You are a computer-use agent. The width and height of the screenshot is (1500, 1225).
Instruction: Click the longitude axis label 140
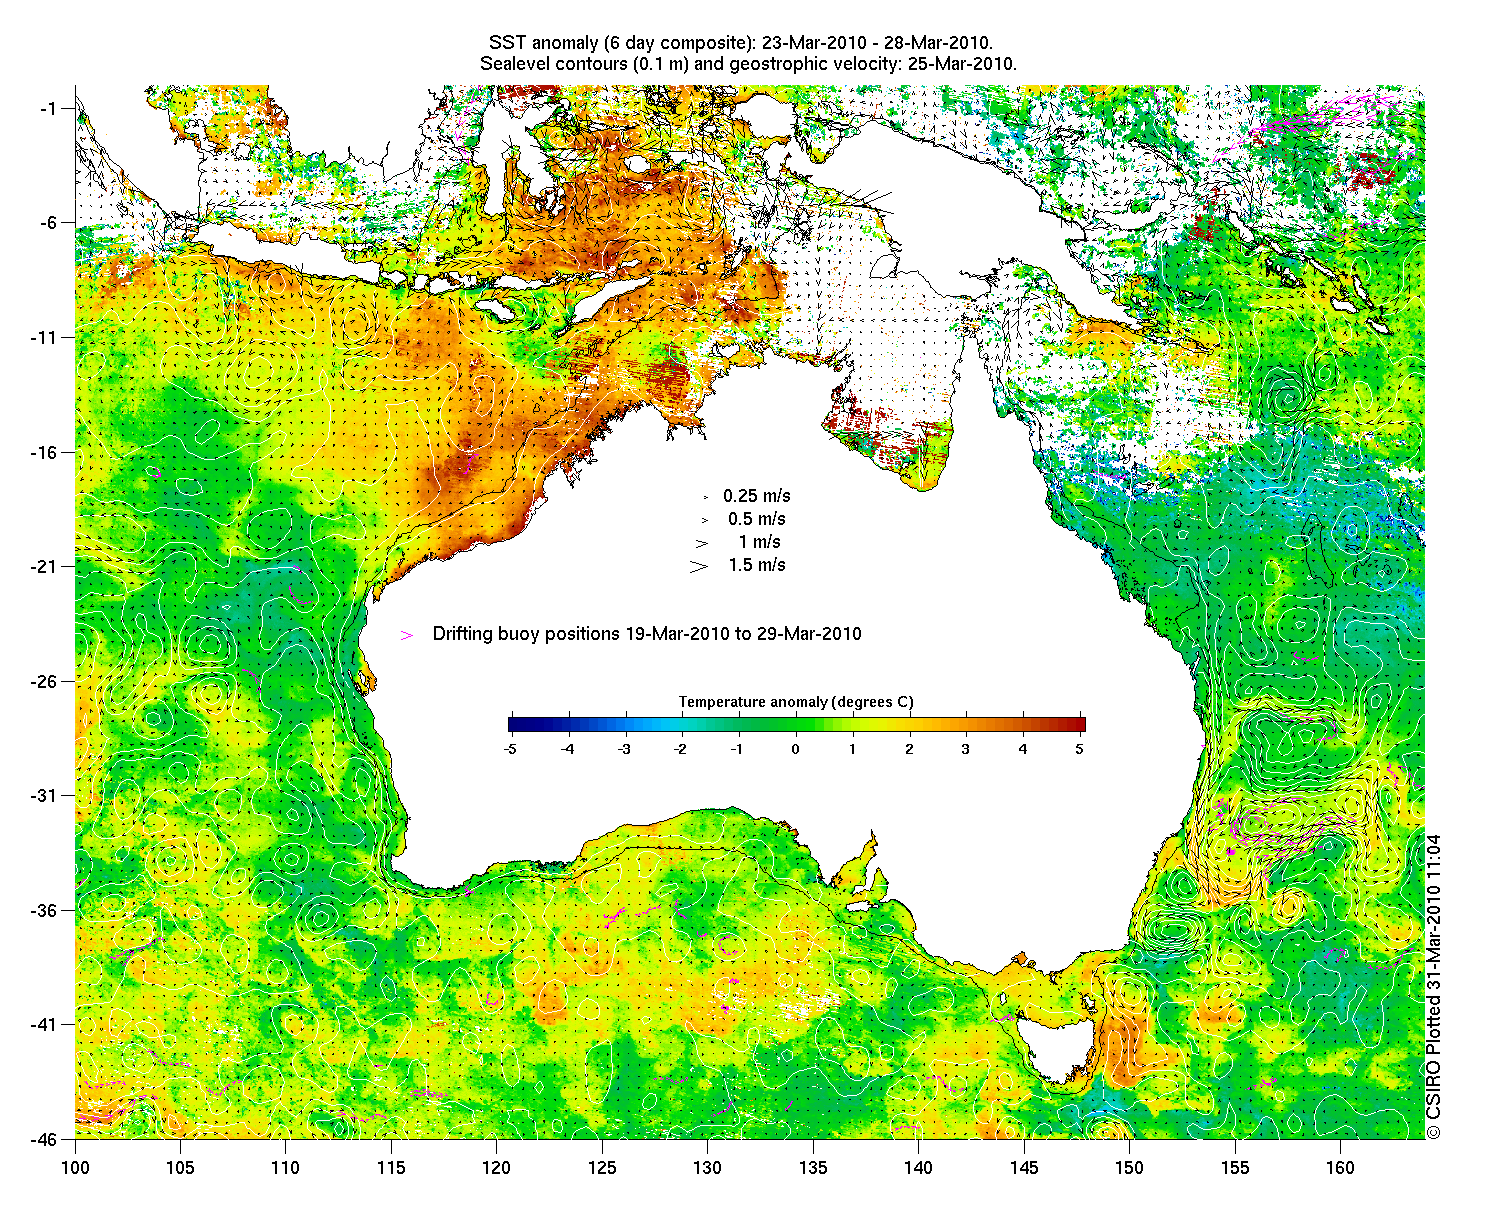point(918,1167)
